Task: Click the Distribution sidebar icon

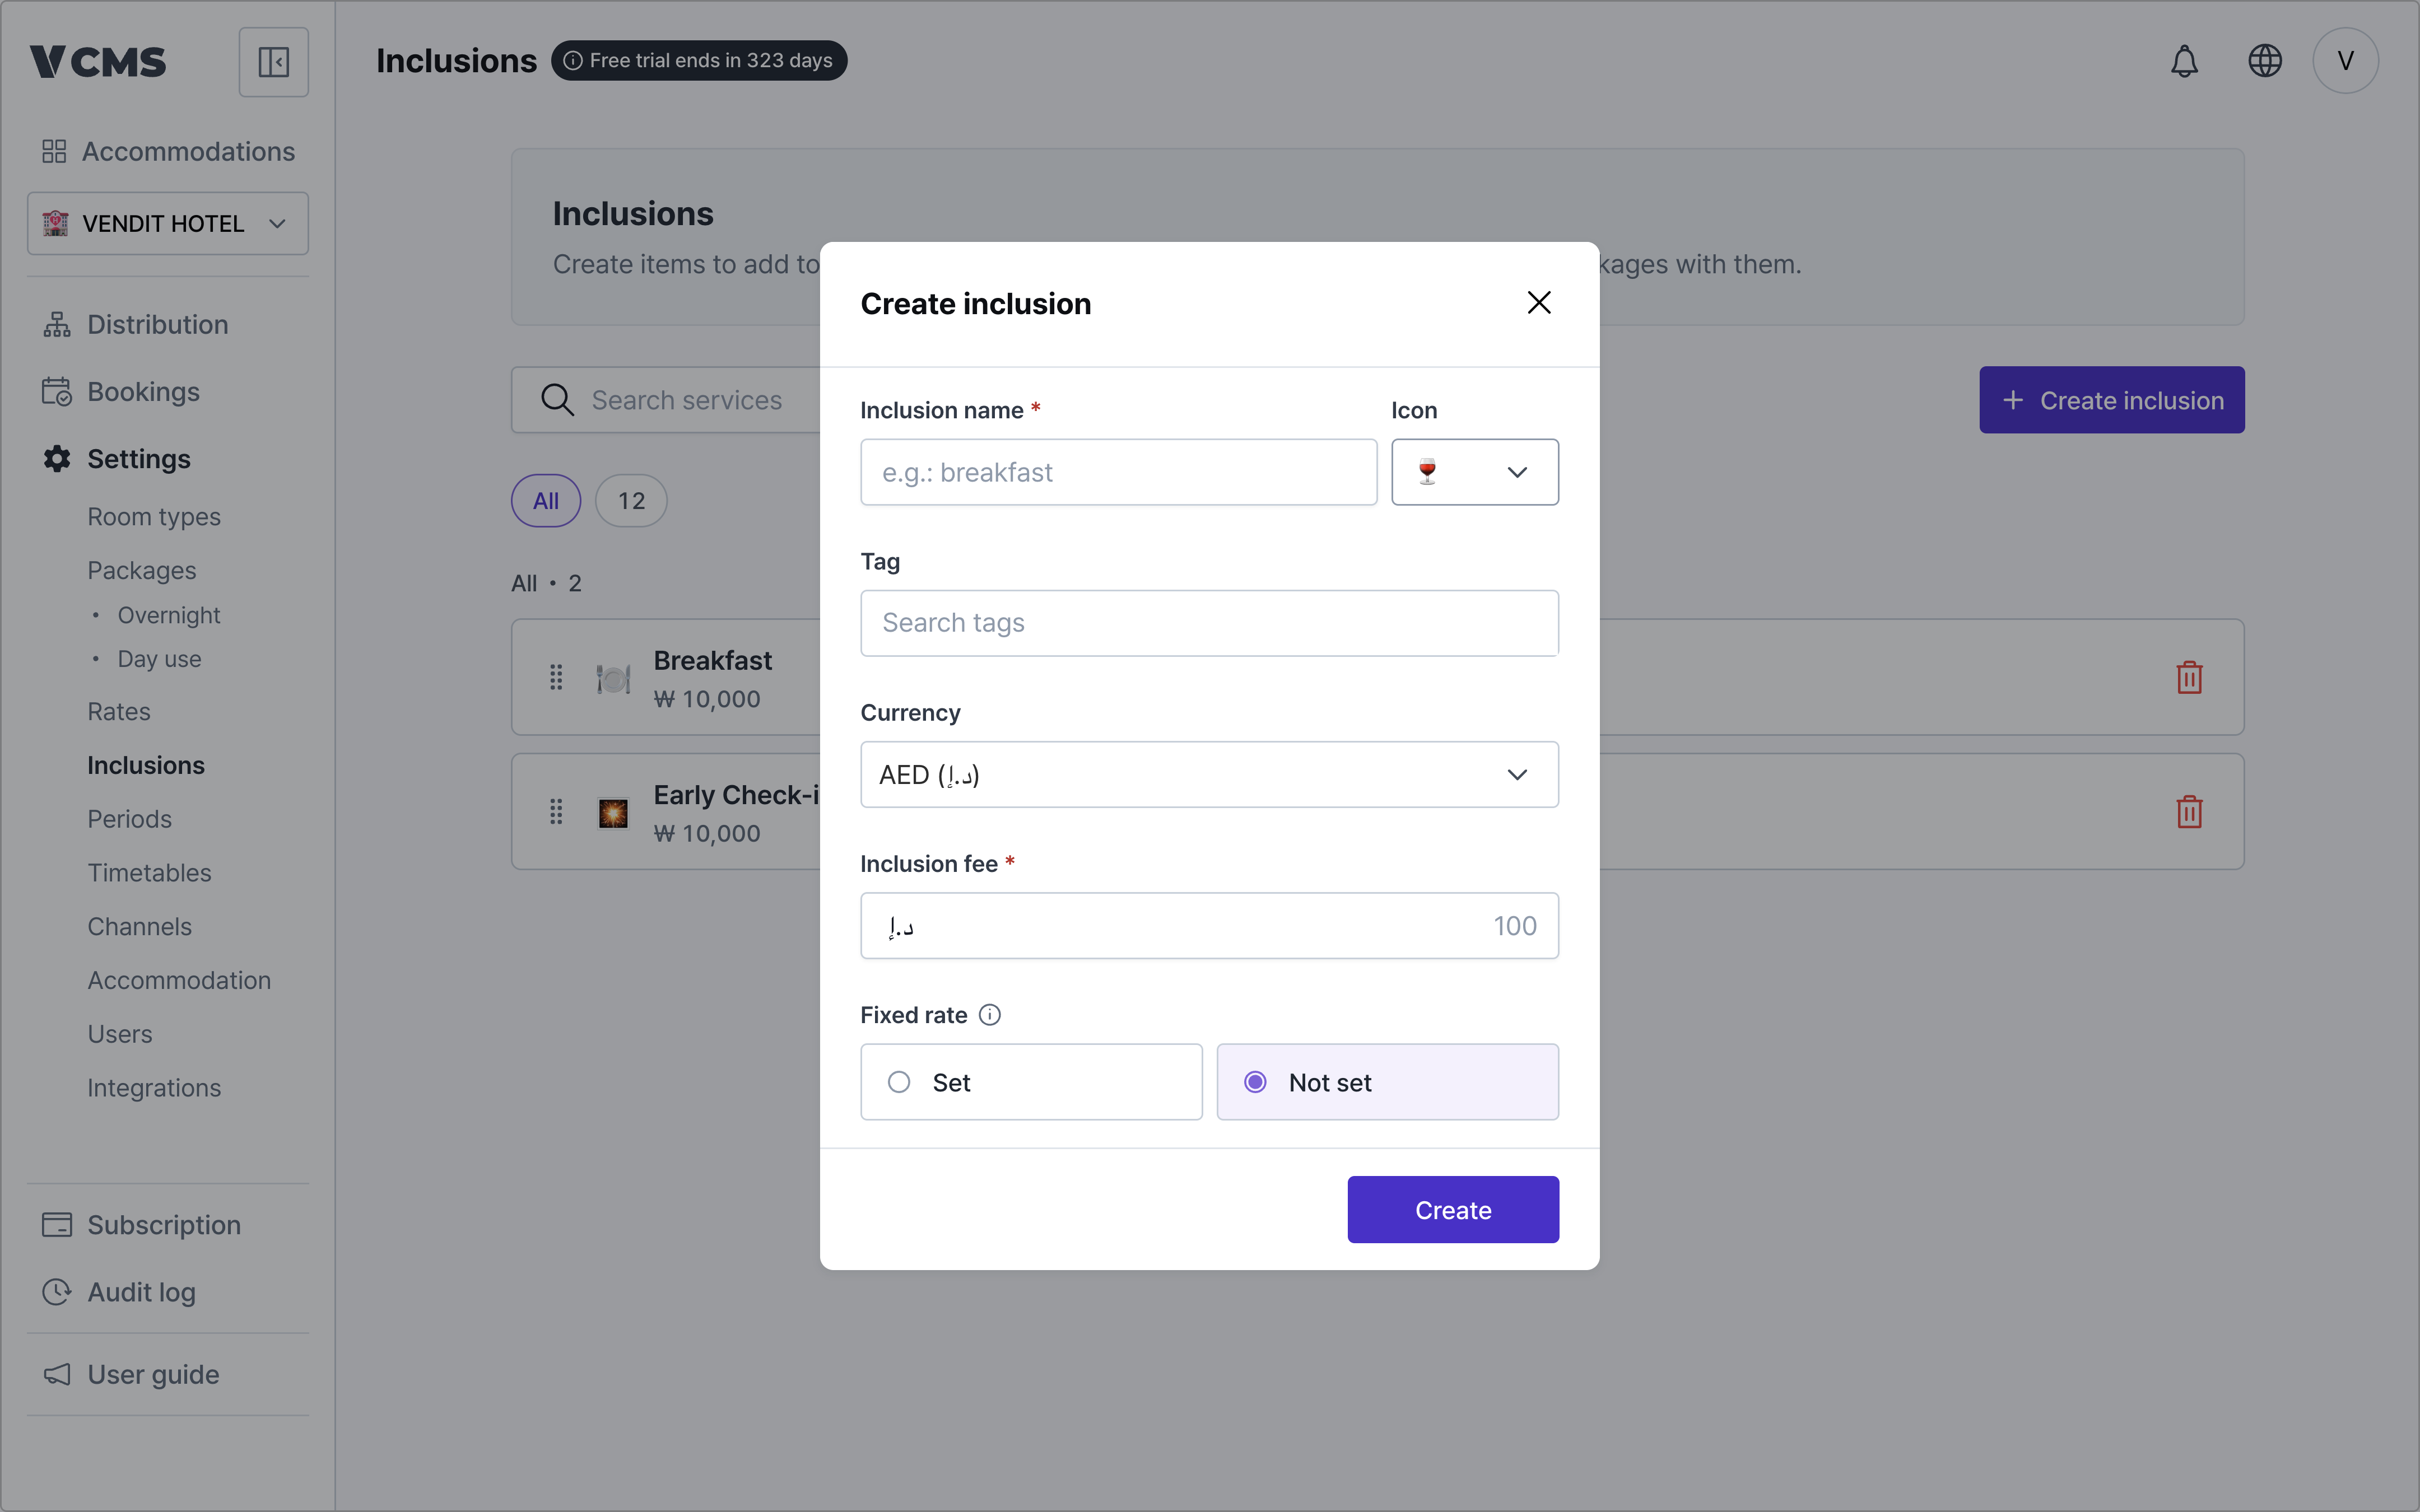Action: click(57, 325)
